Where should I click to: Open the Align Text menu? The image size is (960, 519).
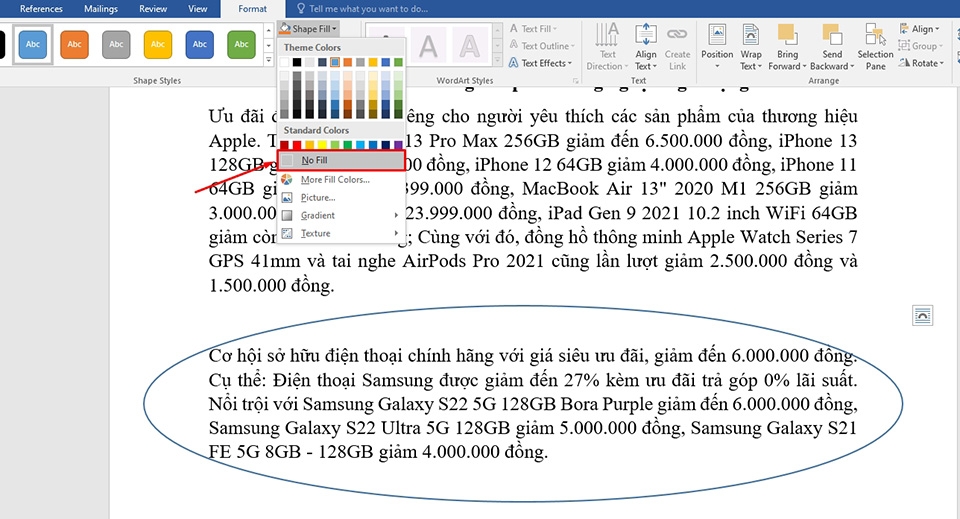click(645, 47)
